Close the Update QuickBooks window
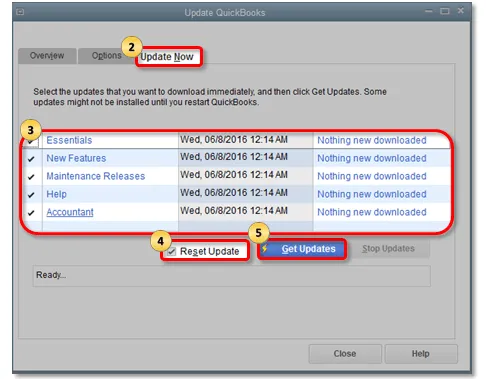The image size is (487, 379). pyautogui.click(x=461, y=11)
